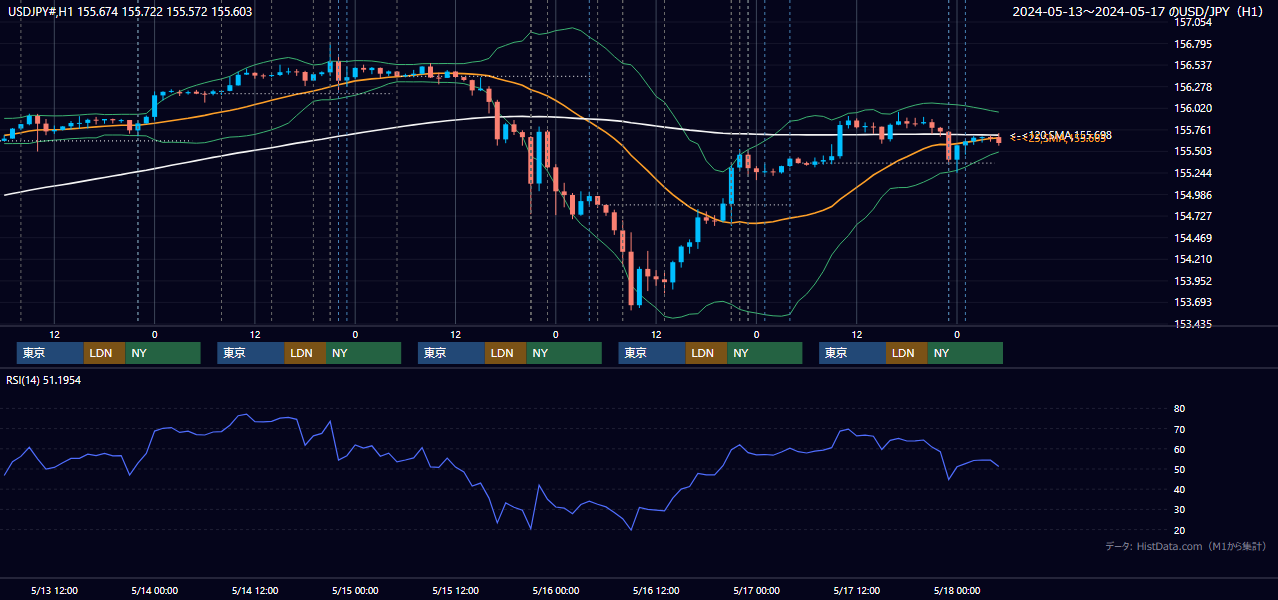
Task: Click the RSI 70 level label
Action: [1179, 429]
